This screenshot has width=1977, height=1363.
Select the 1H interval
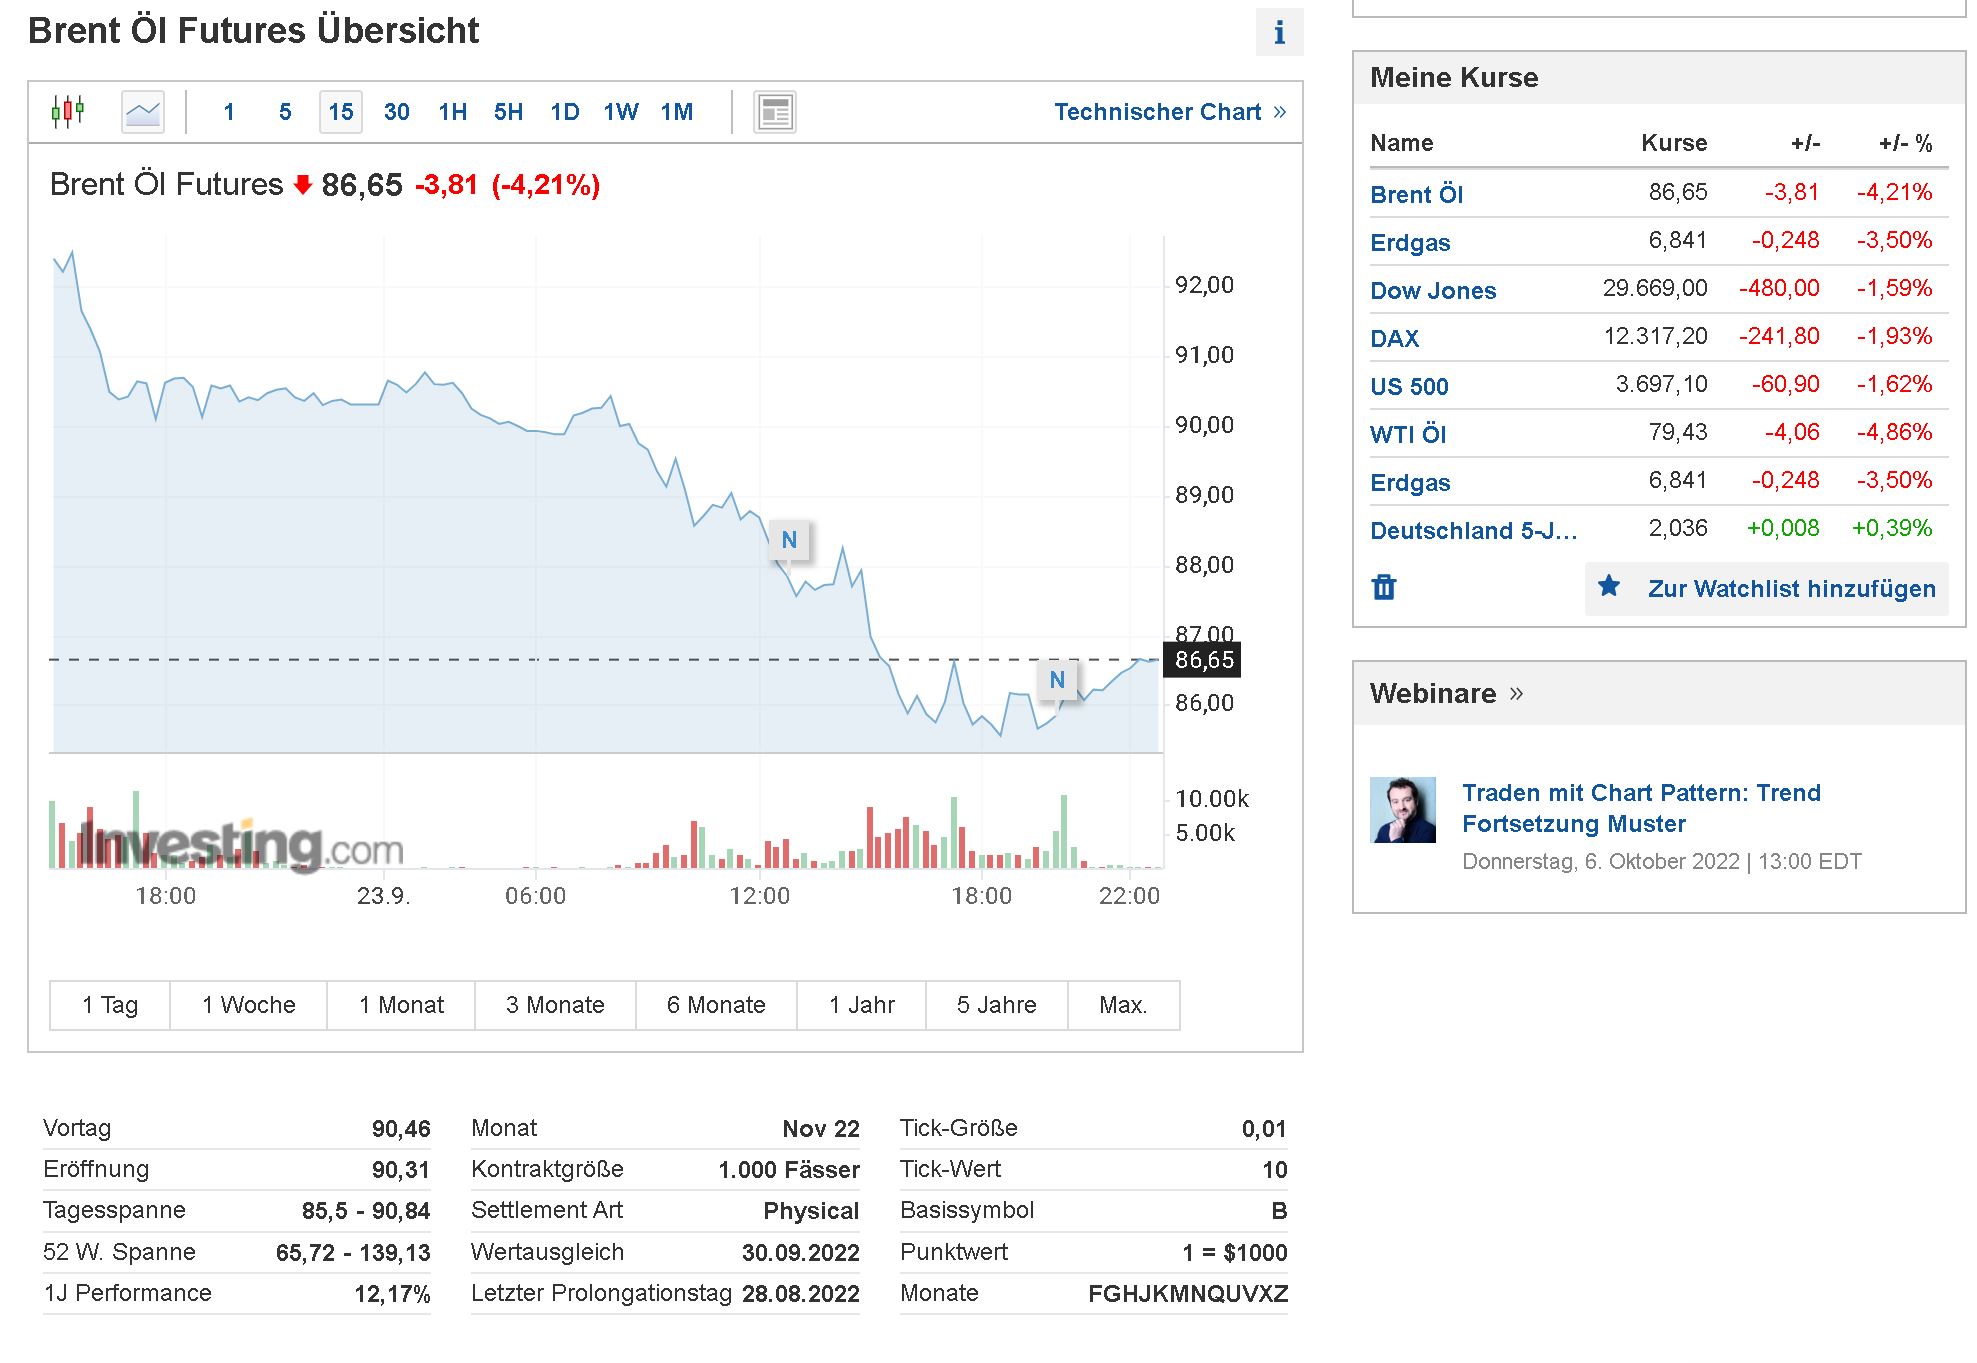click(x=453, y=112)
